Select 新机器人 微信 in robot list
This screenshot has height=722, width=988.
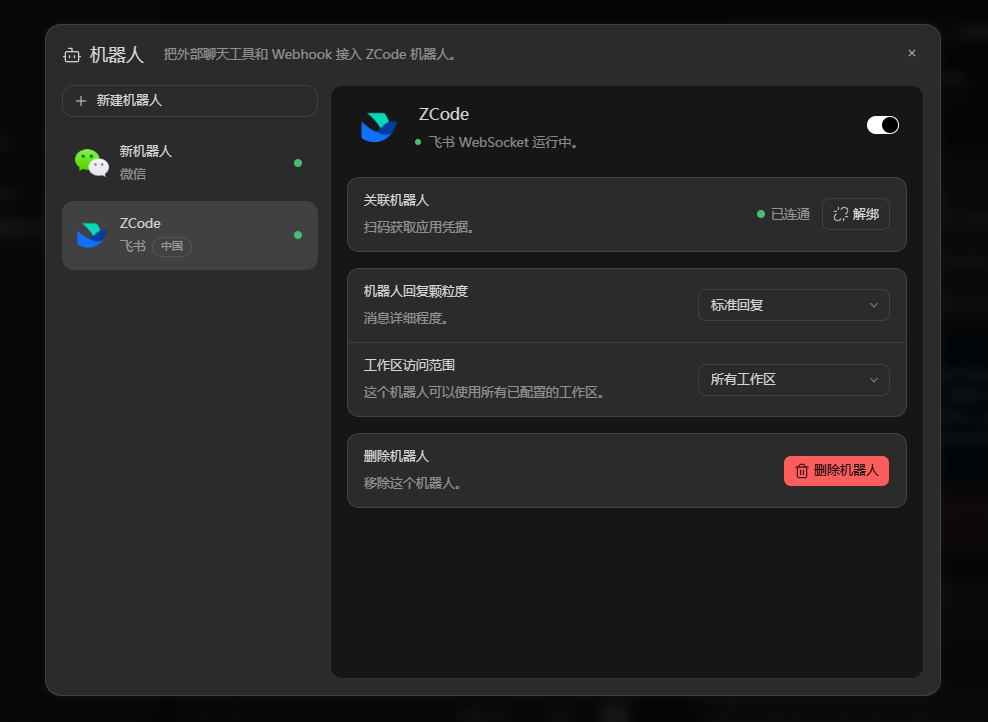190,163
